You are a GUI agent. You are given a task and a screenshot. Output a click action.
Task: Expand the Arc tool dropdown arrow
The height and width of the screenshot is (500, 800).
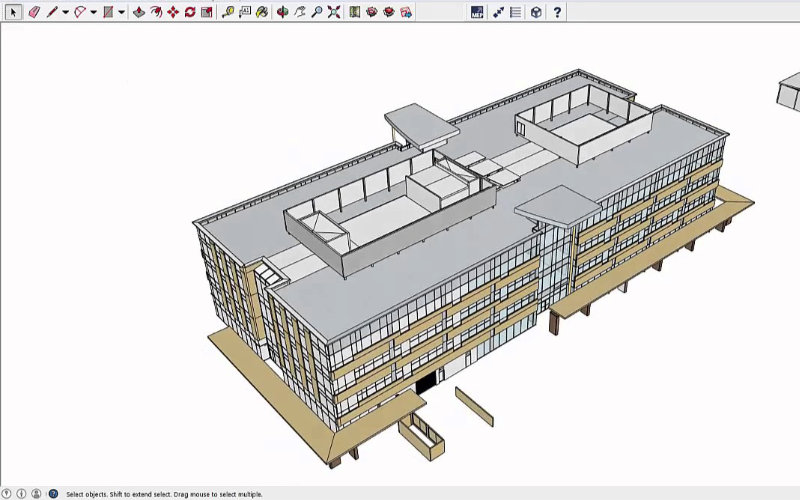(93, 13)
